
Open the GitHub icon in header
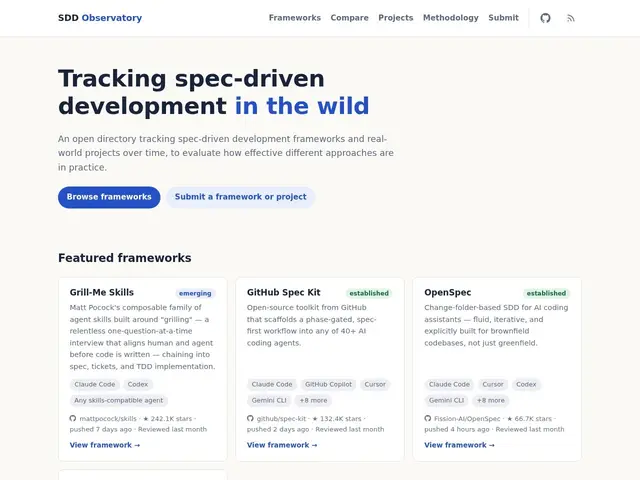[545, 18]
